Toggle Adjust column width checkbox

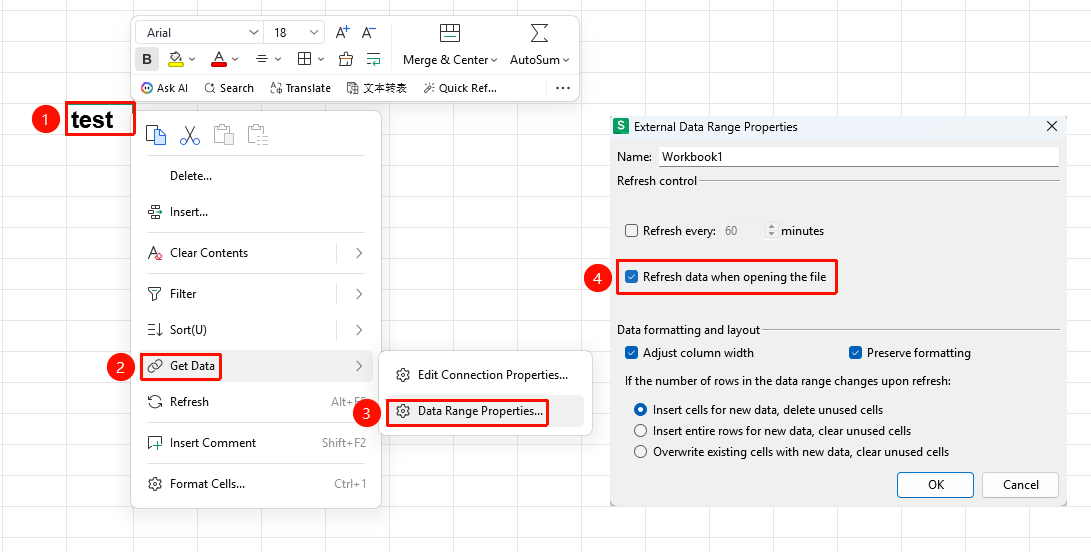pos(631,353)
